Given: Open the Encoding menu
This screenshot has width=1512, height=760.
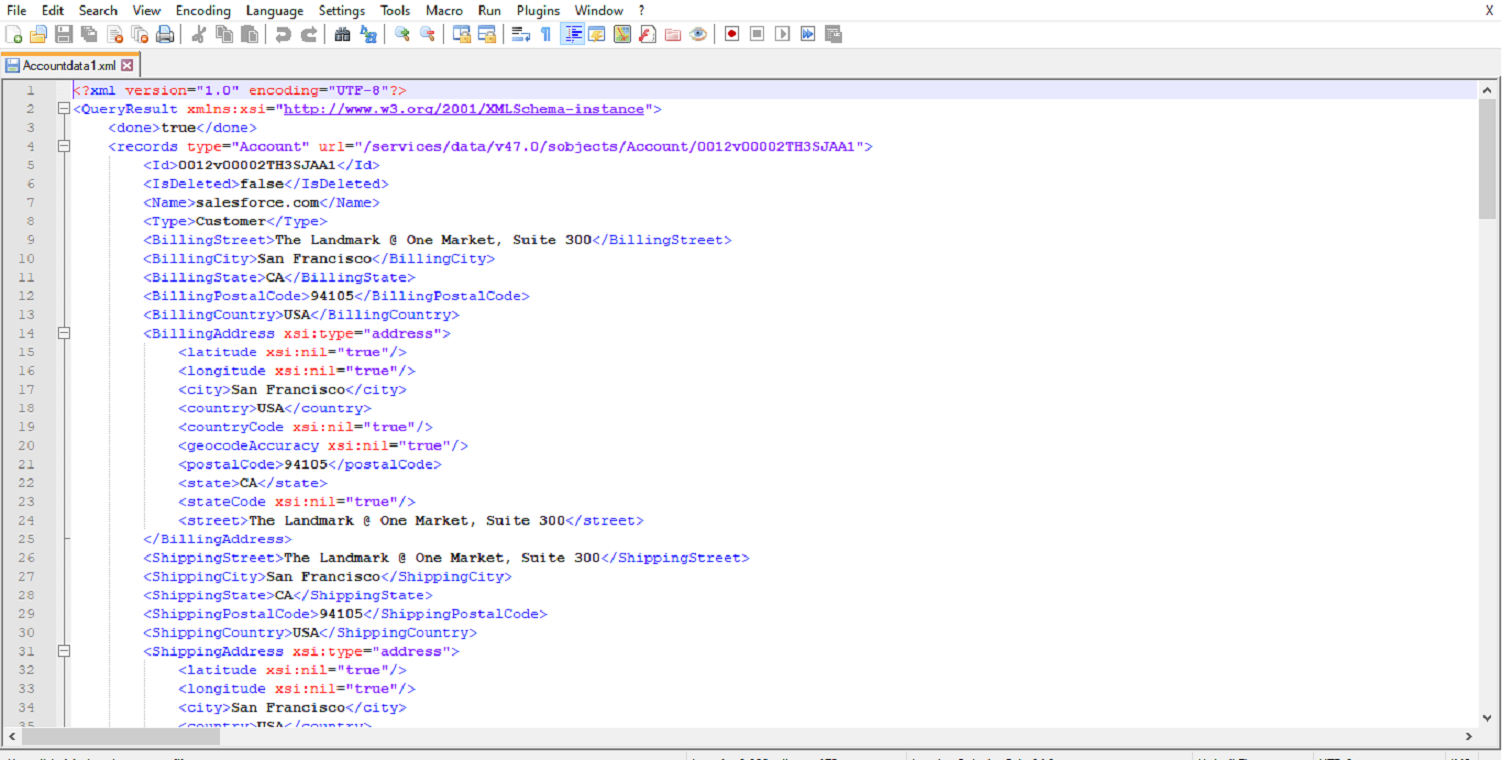Looking at the screenshot, I should [x=203, y=10].
